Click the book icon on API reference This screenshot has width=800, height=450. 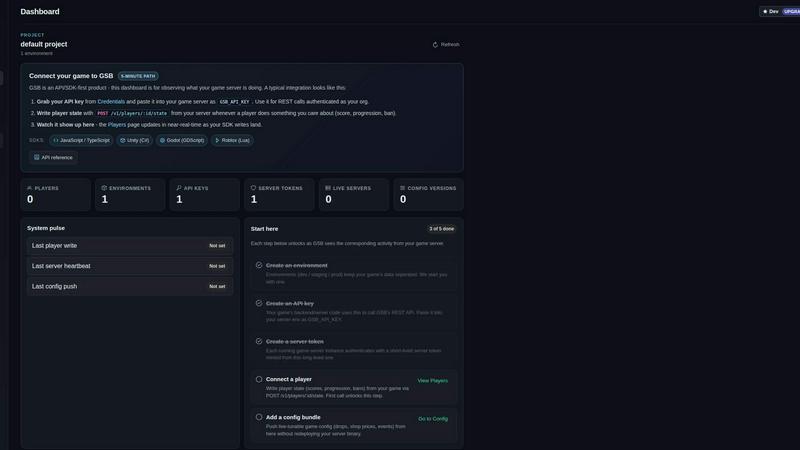click(x=37, y=158)
